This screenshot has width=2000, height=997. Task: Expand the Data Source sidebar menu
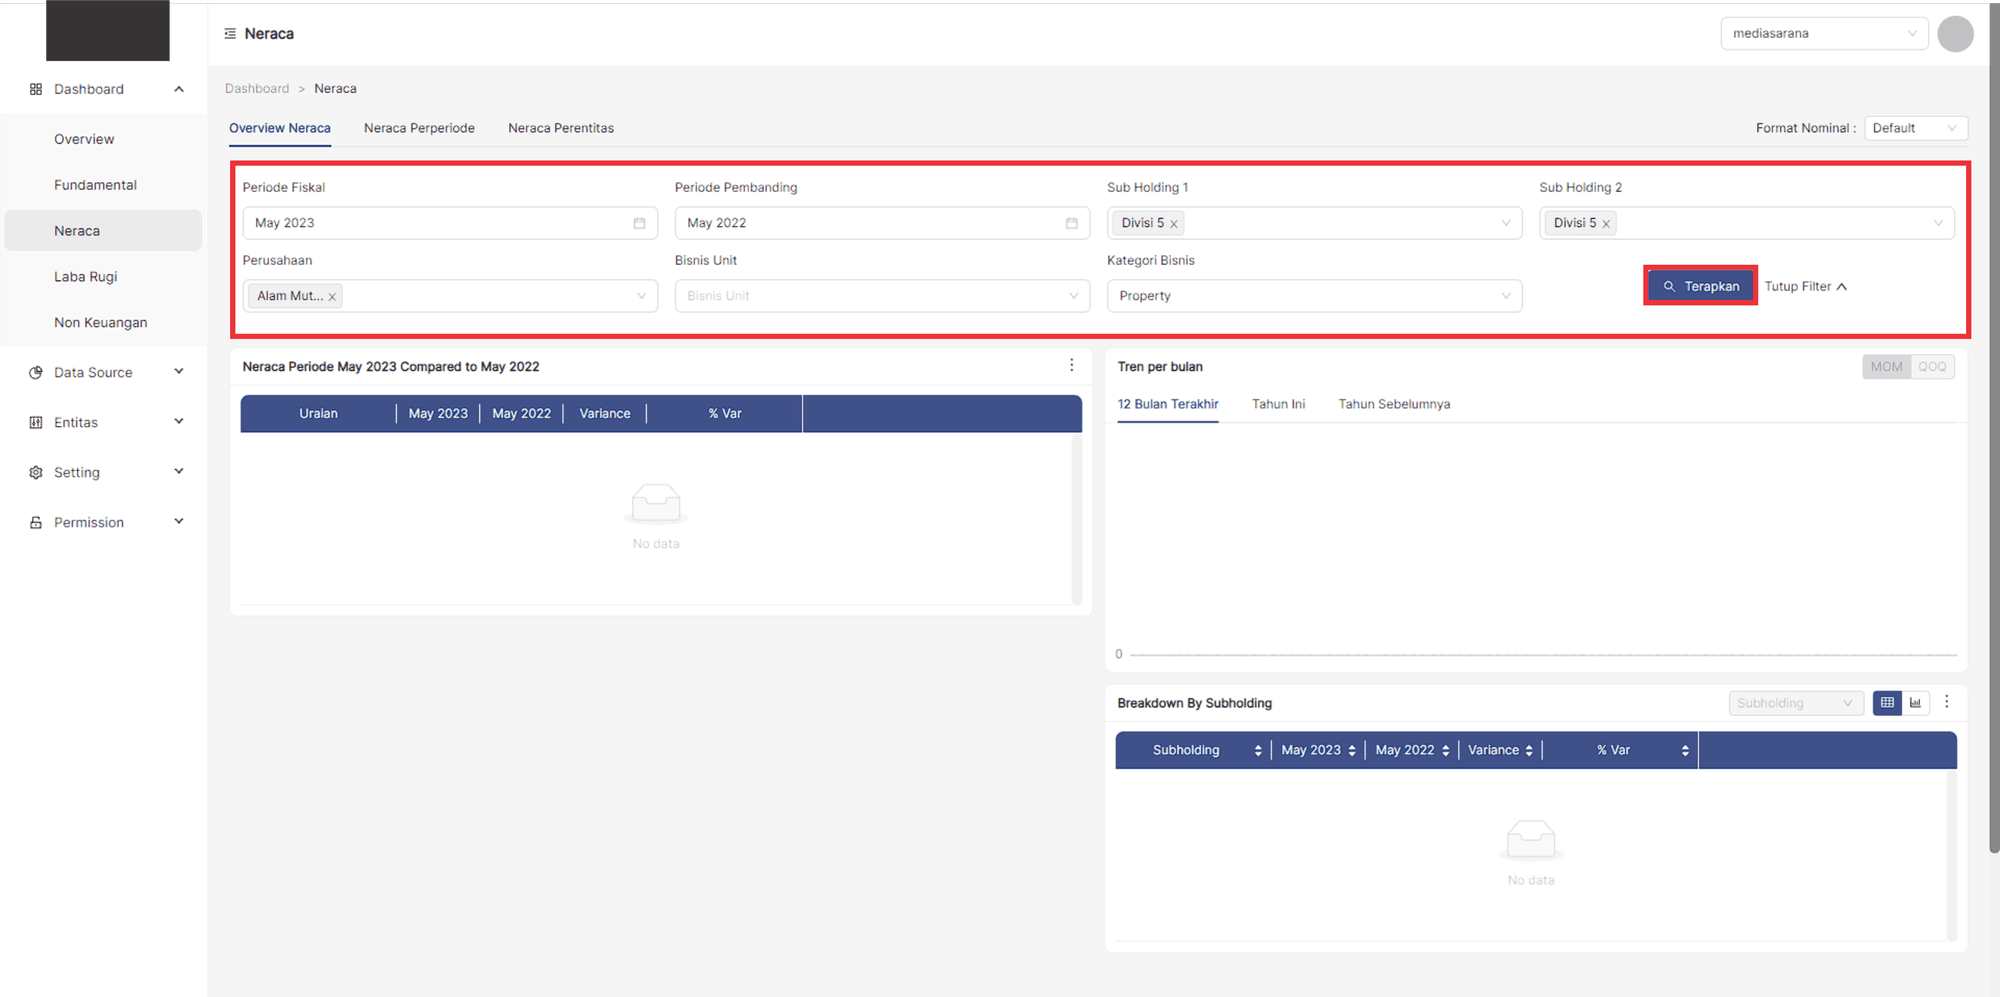point(105,372)
